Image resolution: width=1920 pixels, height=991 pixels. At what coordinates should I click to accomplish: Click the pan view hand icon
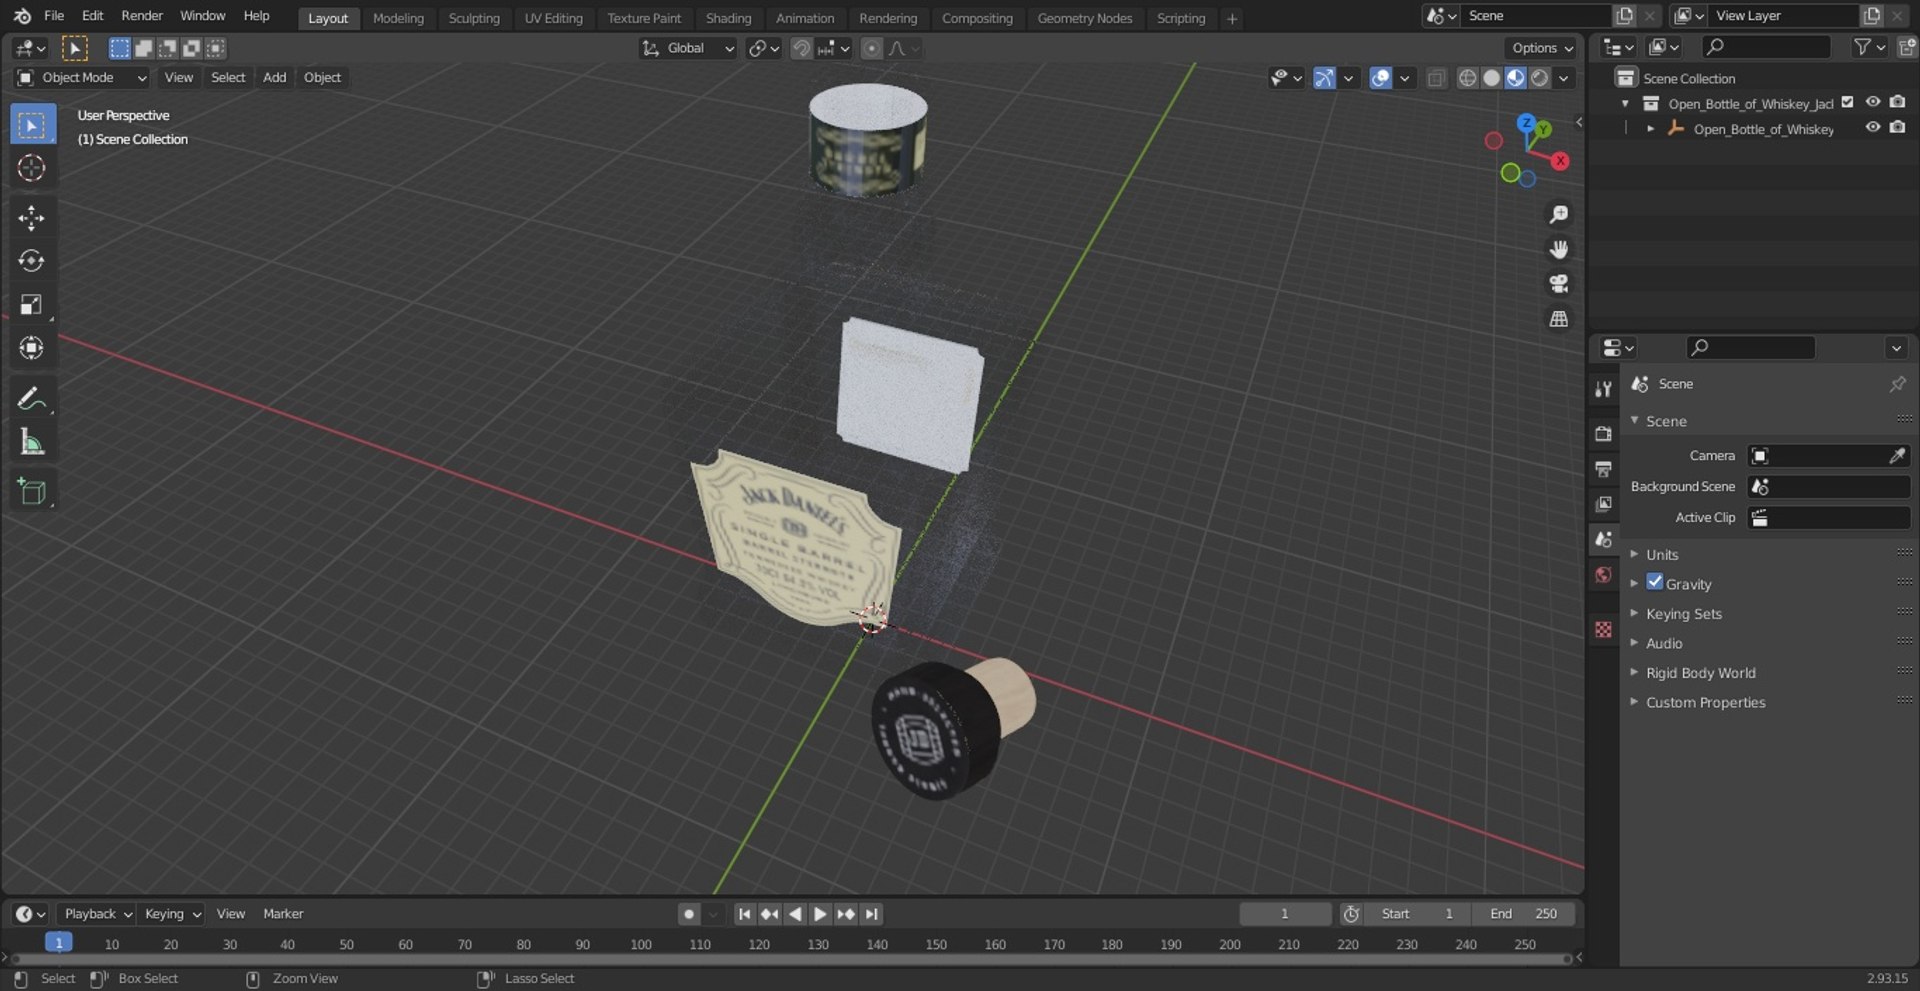(1558, 249)
